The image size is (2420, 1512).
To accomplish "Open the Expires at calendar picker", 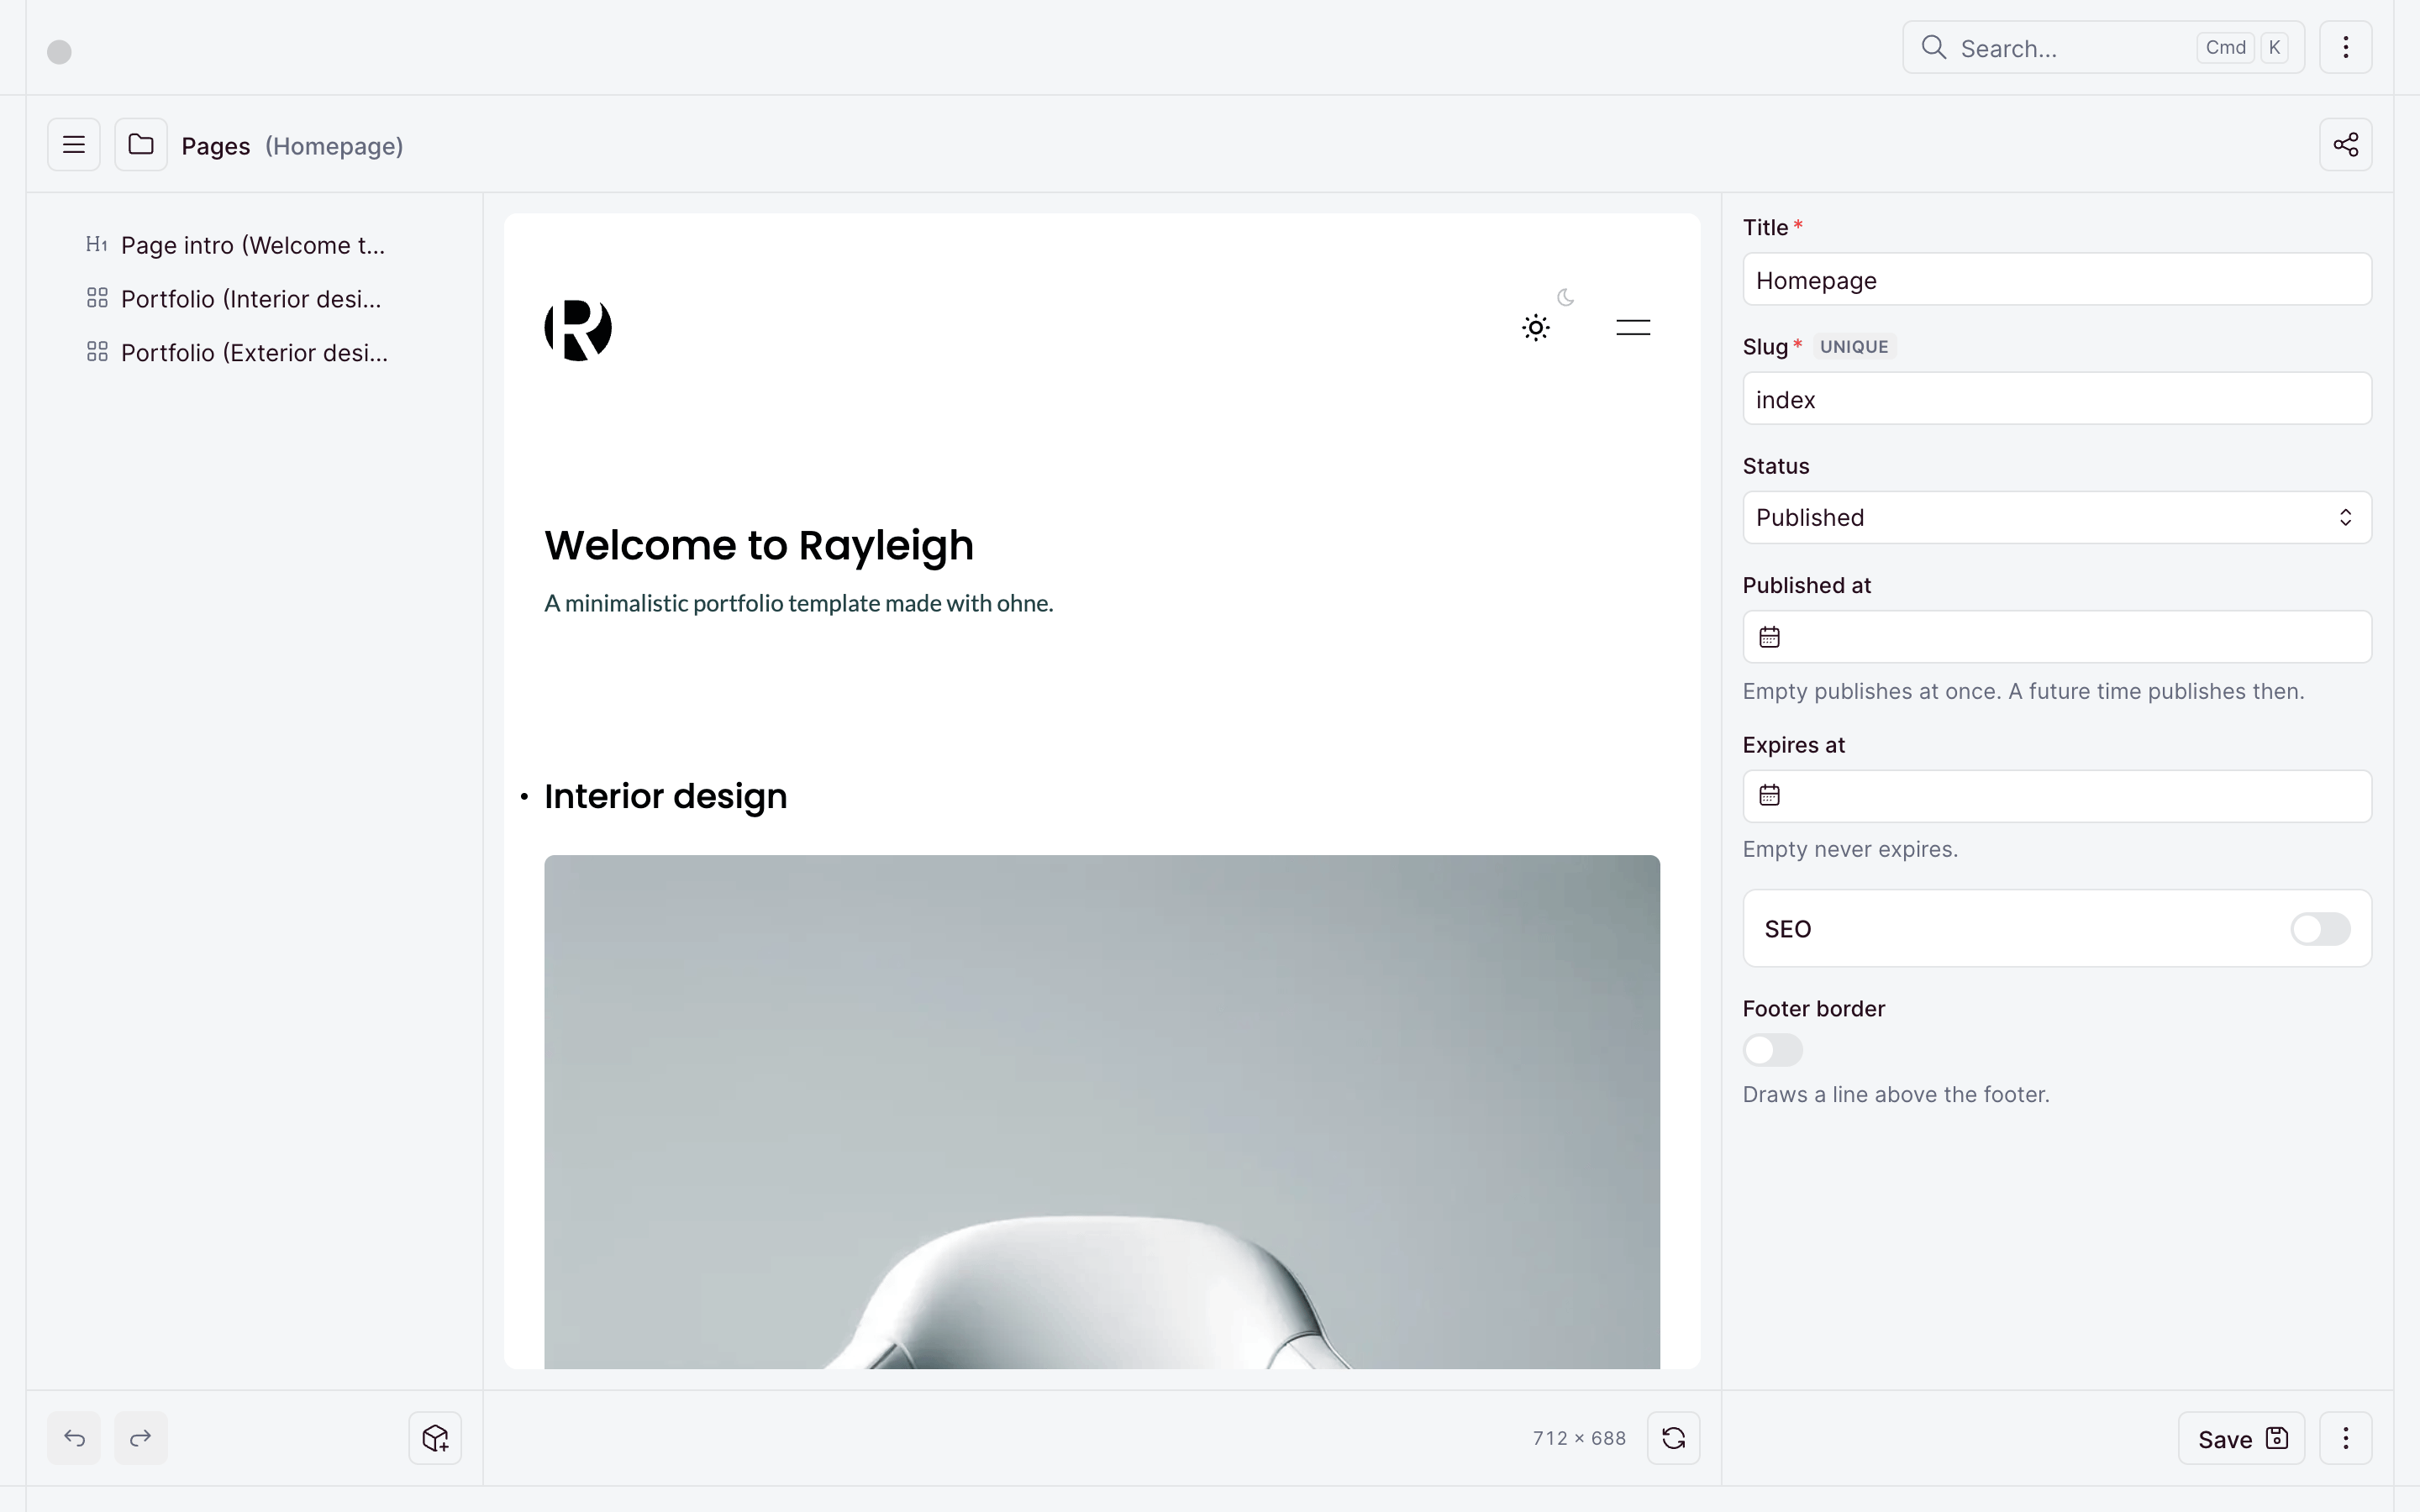I will click(x=1769, y=796).
